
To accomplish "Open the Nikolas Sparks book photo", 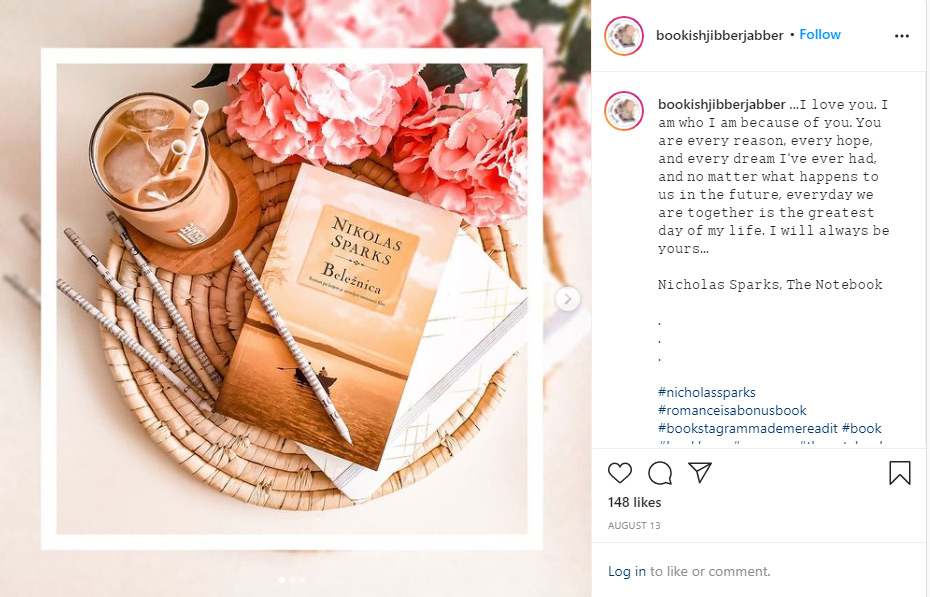I will (x=292, y=299).
